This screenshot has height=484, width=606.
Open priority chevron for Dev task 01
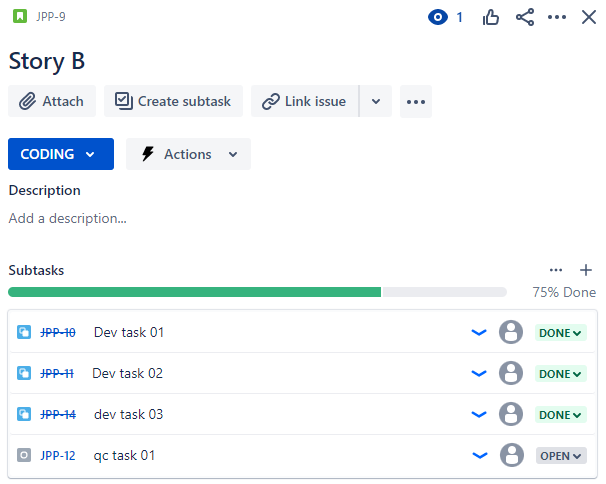(479, 332)
